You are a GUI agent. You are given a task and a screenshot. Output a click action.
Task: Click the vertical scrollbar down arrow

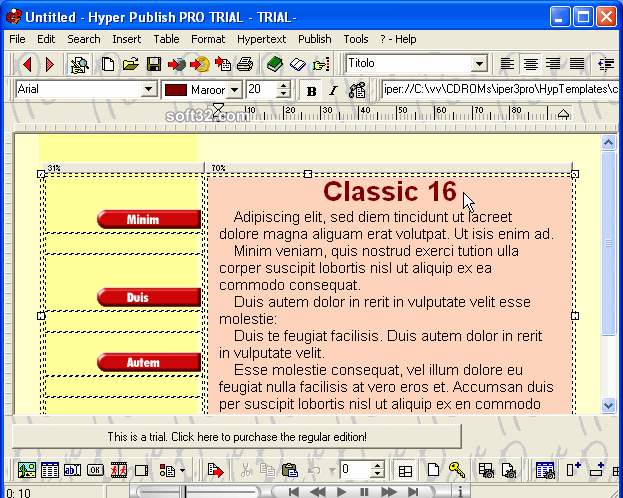pos(608,405)
